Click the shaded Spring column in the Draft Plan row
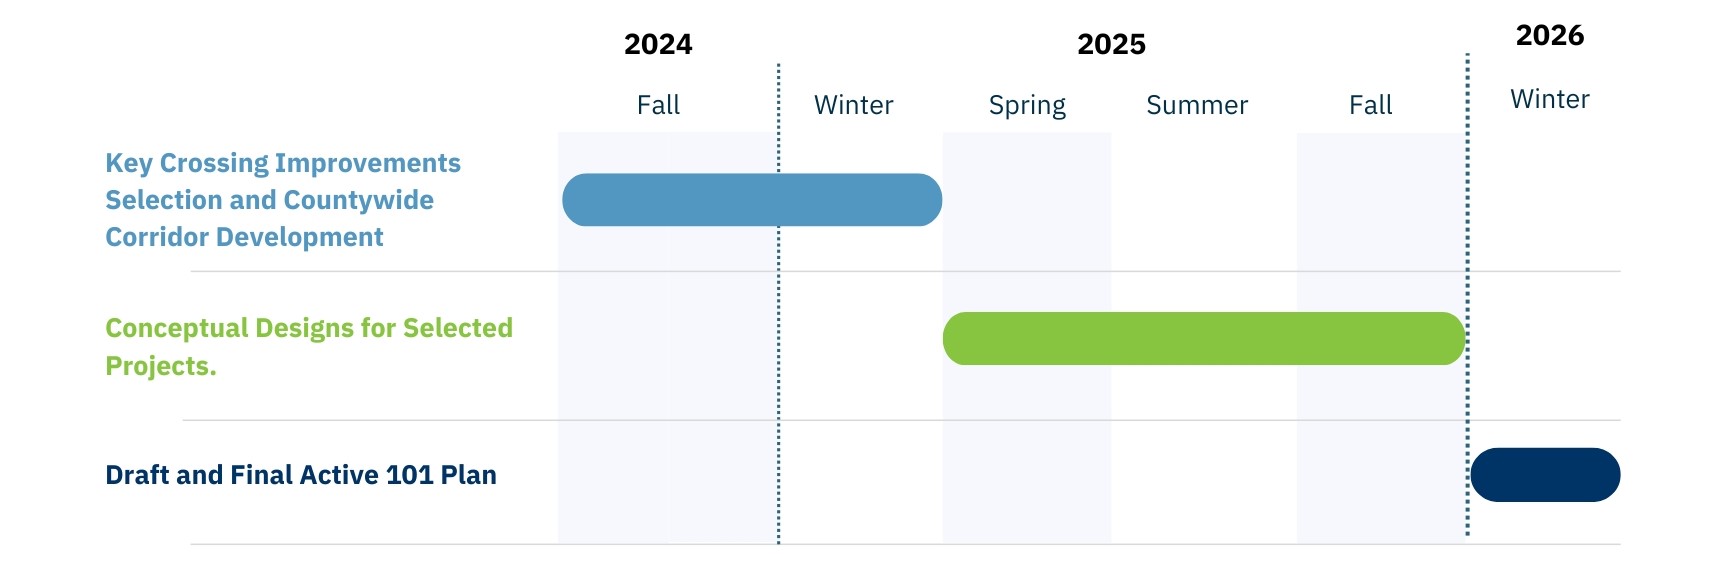The height and width of the screenshot is (573, 1728). coord(1026,480)
